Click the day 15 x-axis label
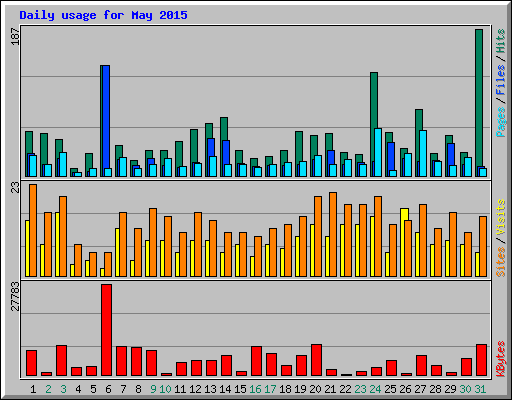 pos(240,389)
